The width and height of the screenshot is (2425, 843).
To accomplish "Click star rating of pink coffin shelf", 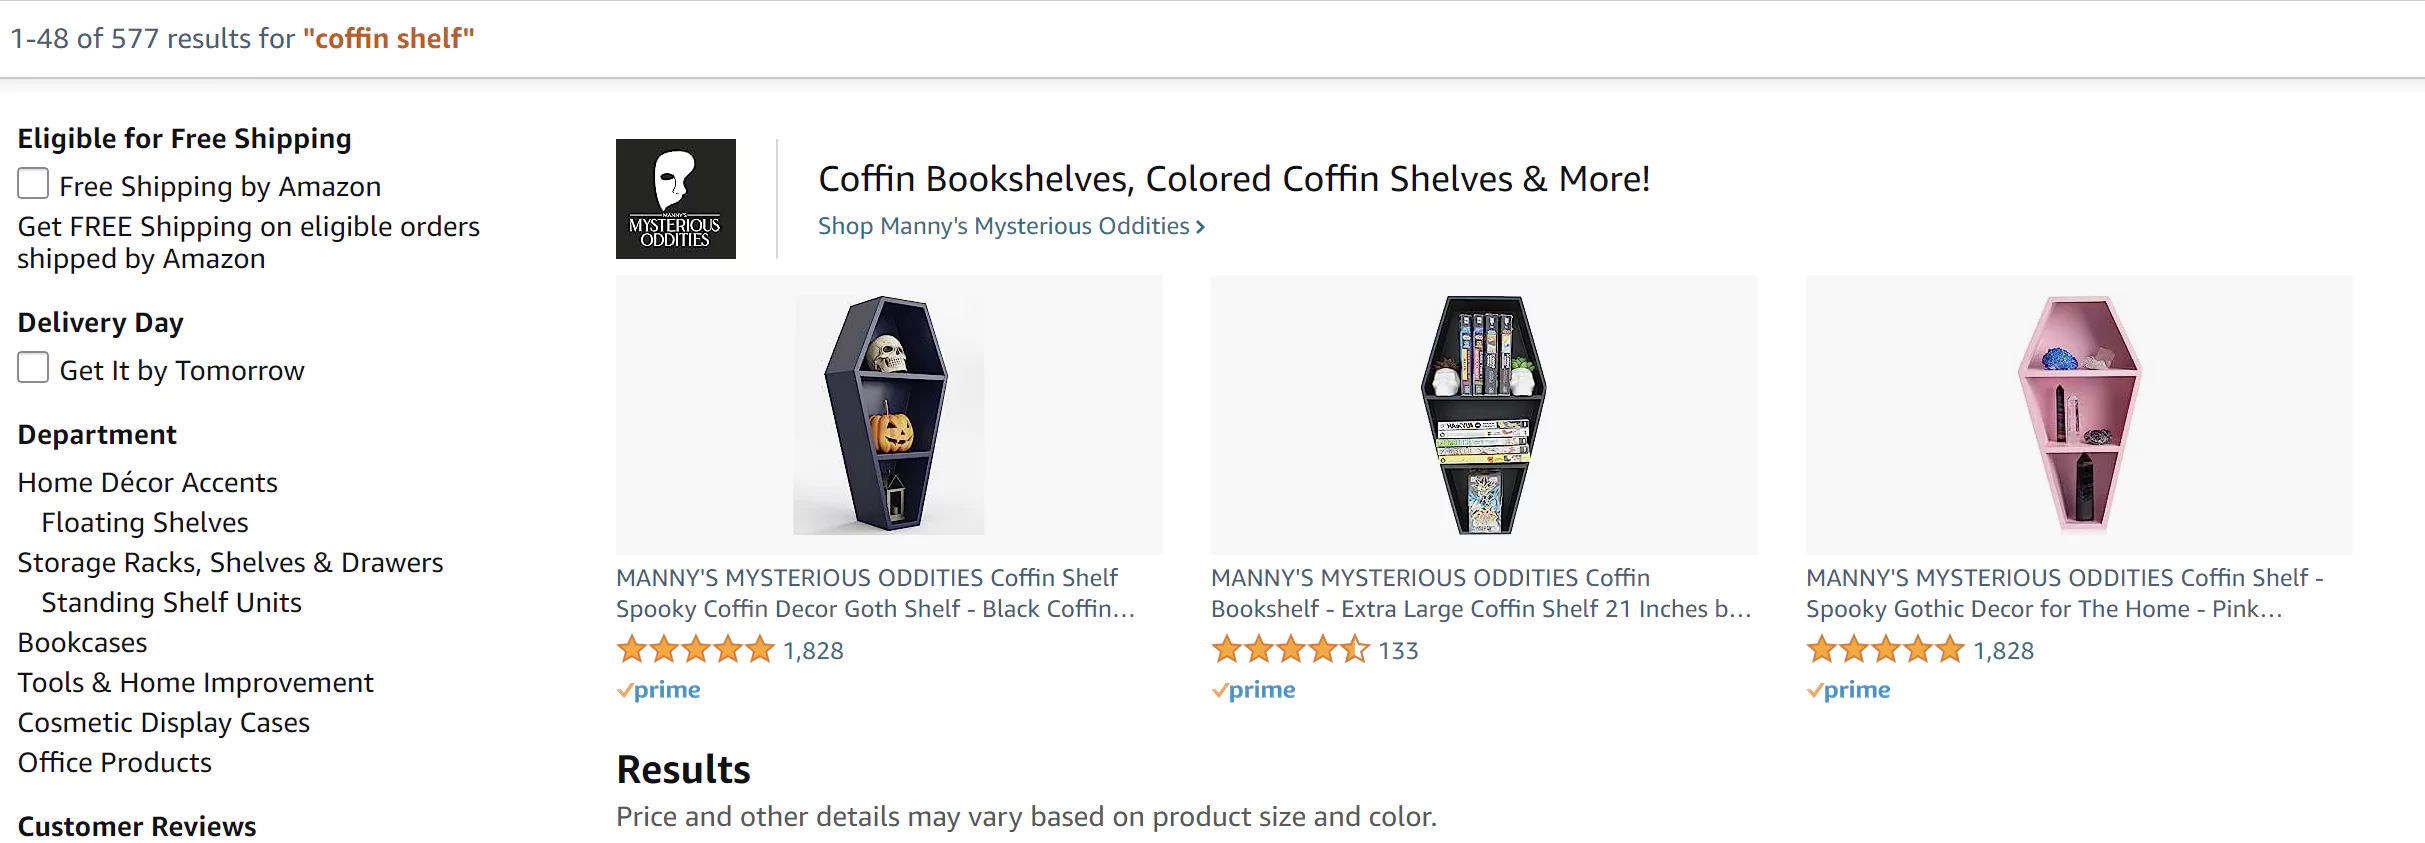I will 1886,650.
